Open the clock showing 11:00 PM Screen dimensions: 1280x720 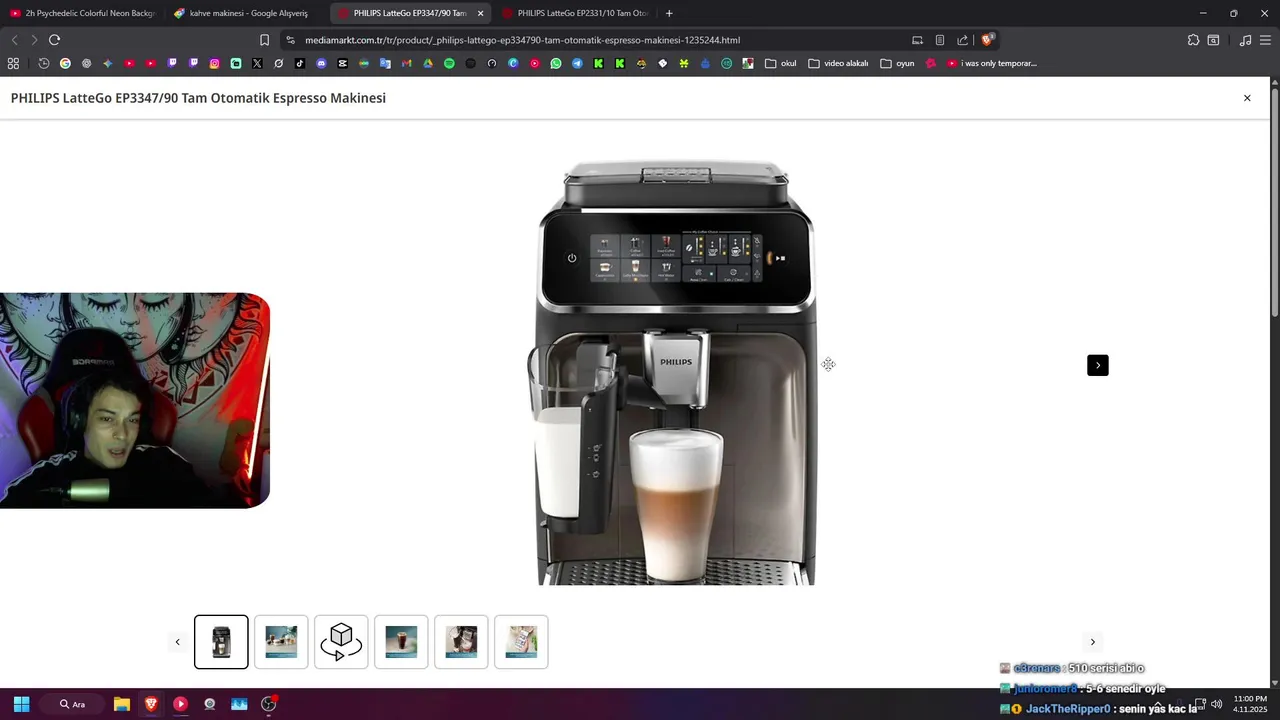pyautogui.click(x=1250, y=704)
